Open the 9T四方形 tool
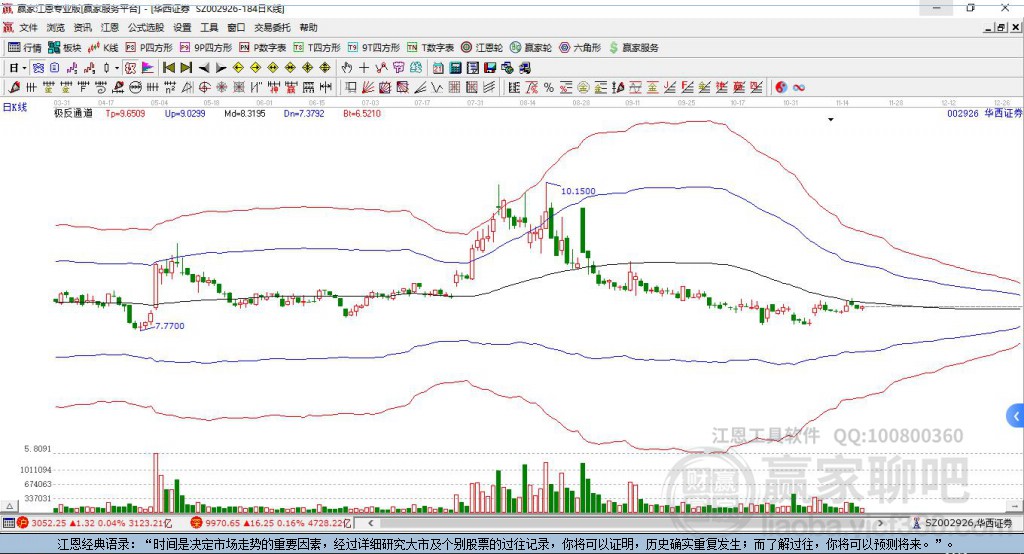This screenshot has height=554, width=1024. point(374,48)
